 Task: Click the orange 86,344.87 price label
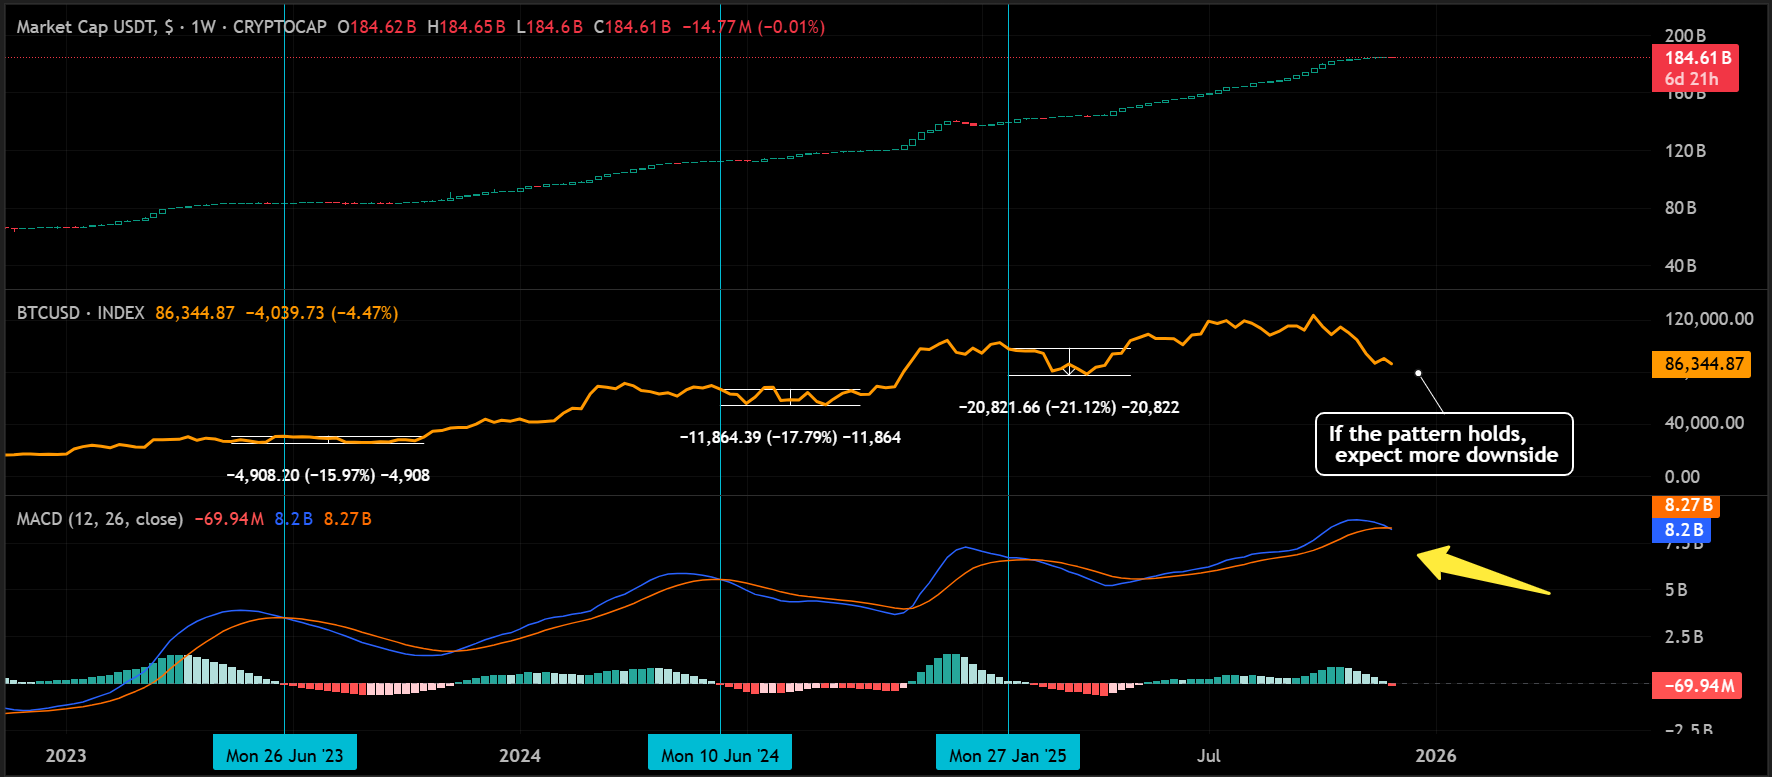(1703, 364)
